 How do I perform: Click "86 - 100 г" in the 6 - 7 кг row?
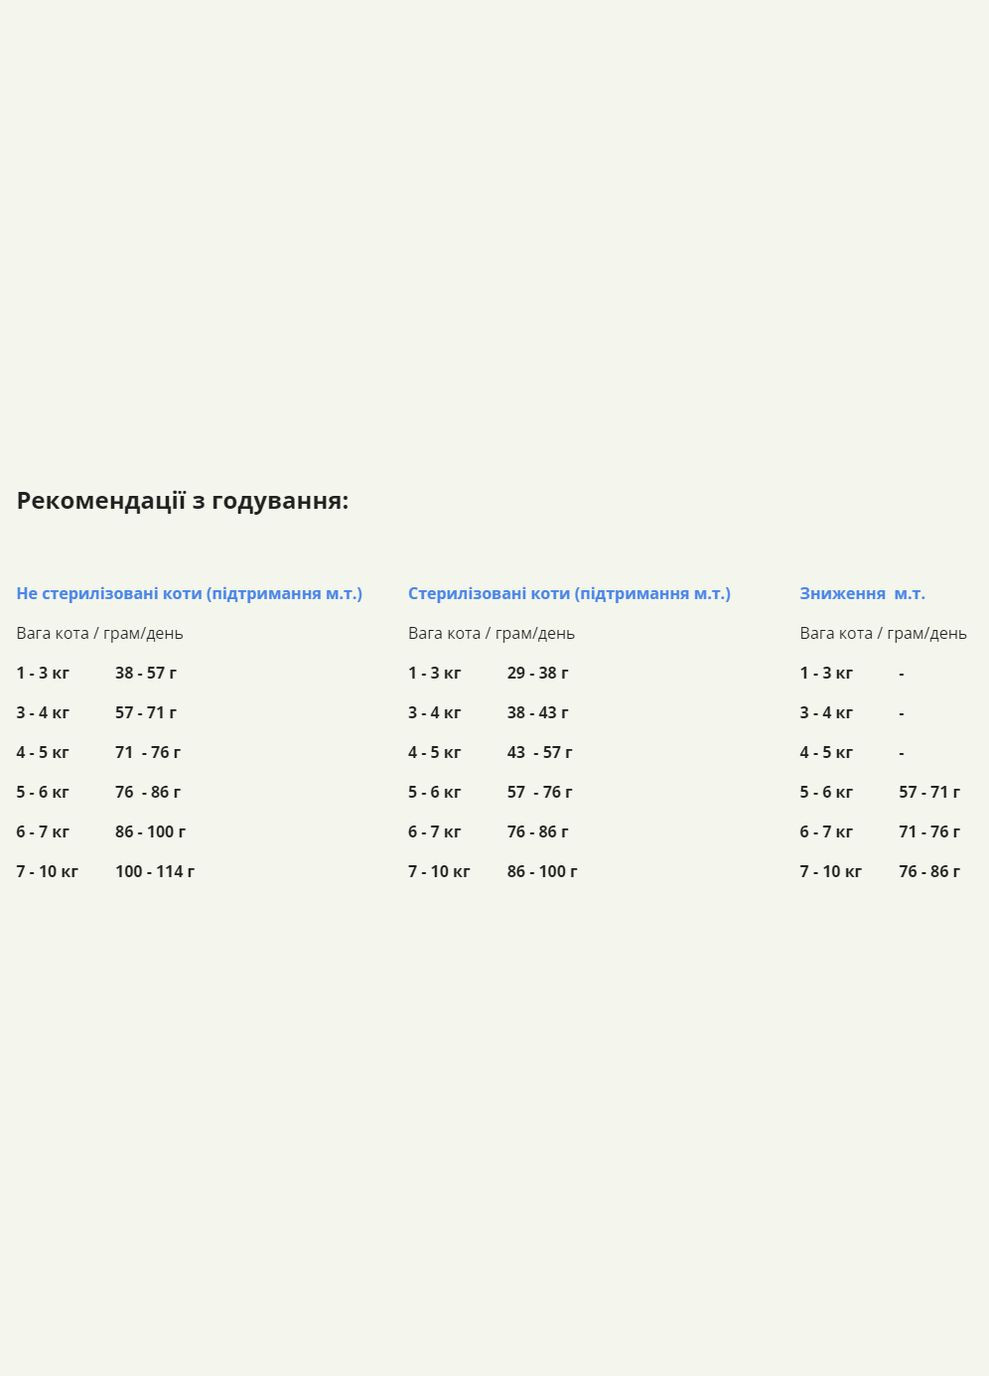pyautogui.click(x=150, y=831)
